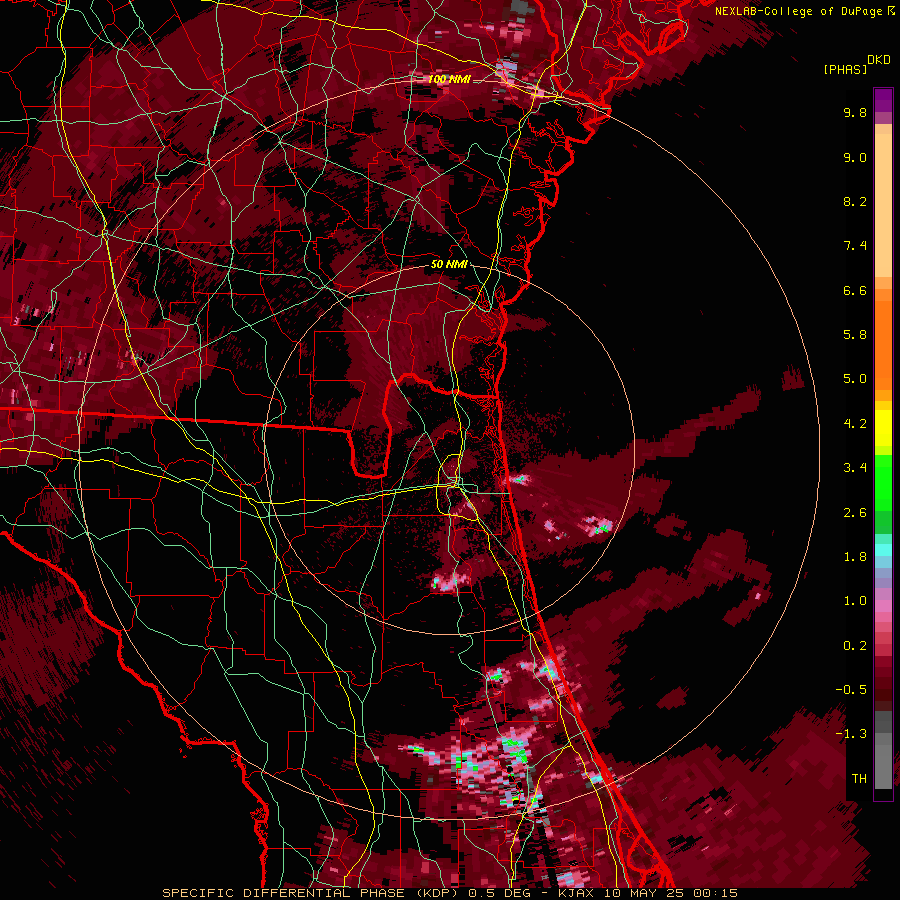Click the SPECIFIC DIFFERENTIAL PHASE (KDP) caption
This screenshot has height=900, width=900.
coord(310,893)
